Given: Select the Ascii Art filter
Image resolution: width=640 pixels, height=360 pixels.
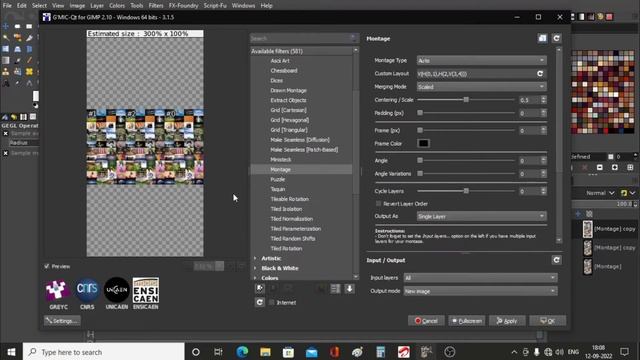Looking at the screenshot, I should (280, 61).
